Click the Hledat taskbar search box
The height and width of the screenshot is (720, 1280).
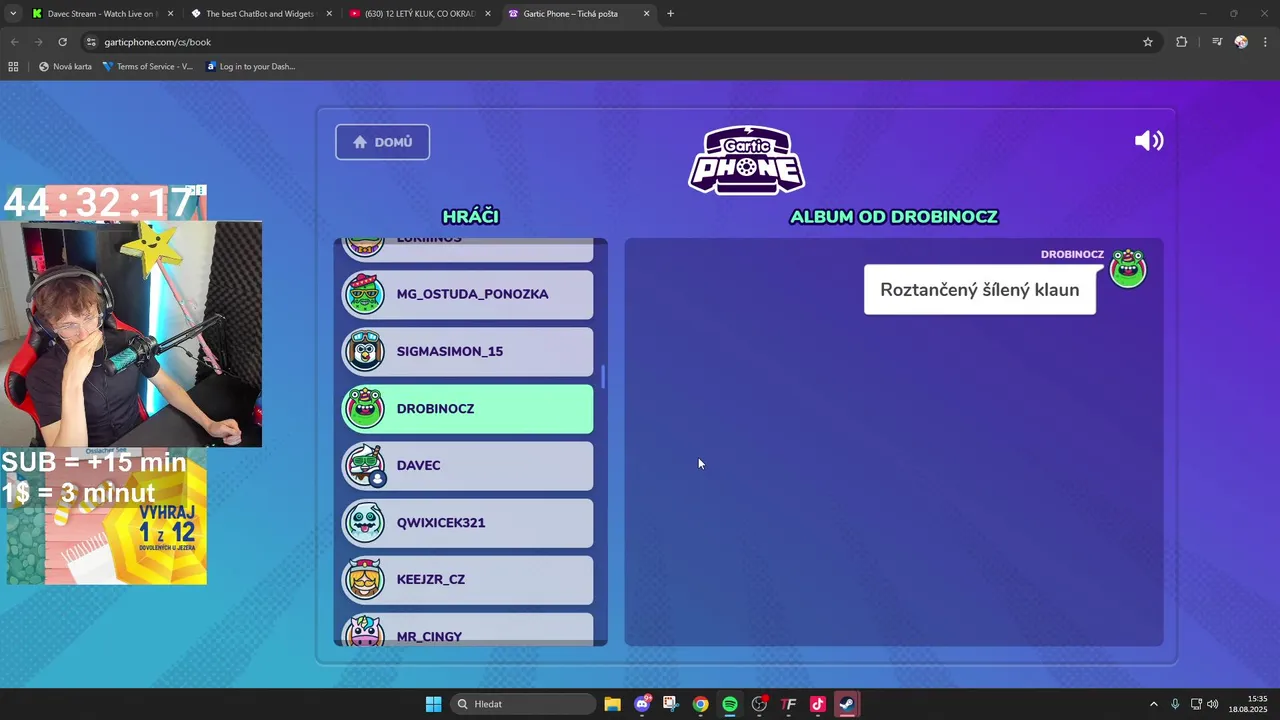pos(523,704)
